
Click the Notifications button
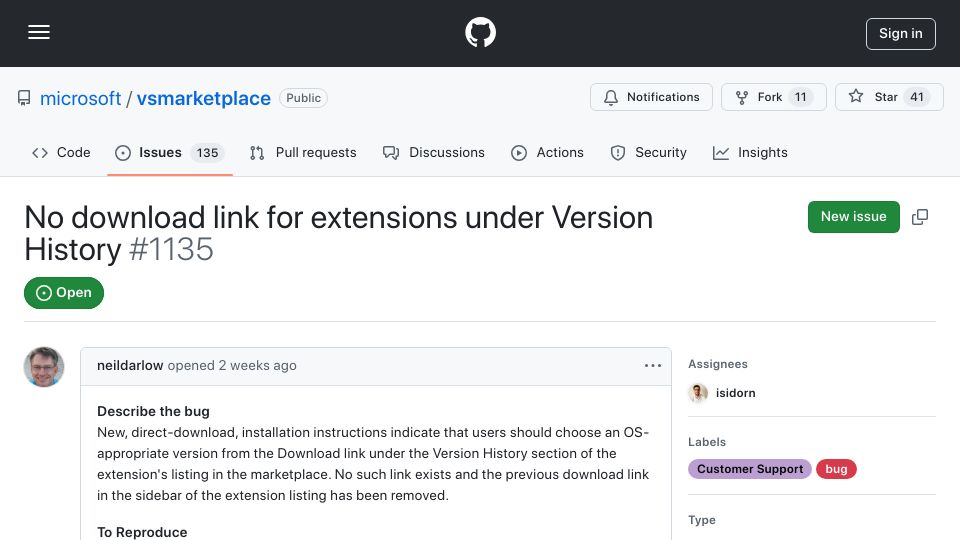[651, 97]
